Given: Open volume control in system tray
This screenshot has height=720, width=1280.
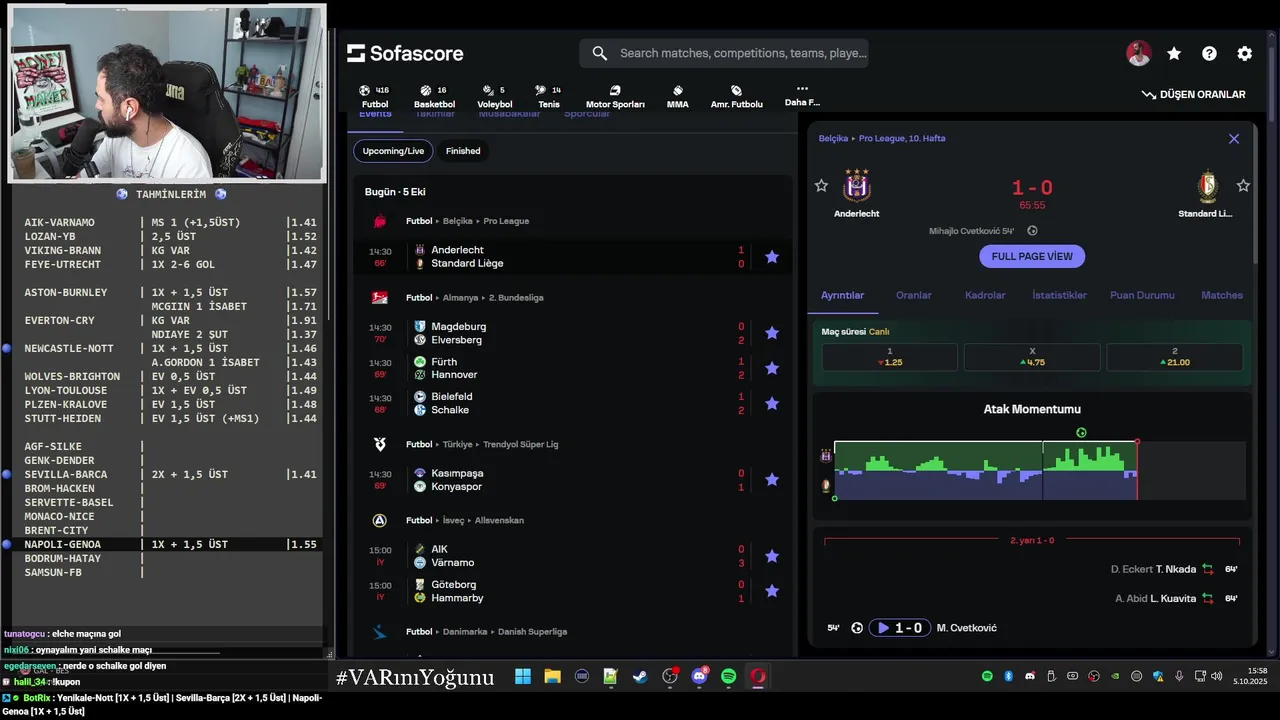Looking at the screenshot, I should [1216, 677].
